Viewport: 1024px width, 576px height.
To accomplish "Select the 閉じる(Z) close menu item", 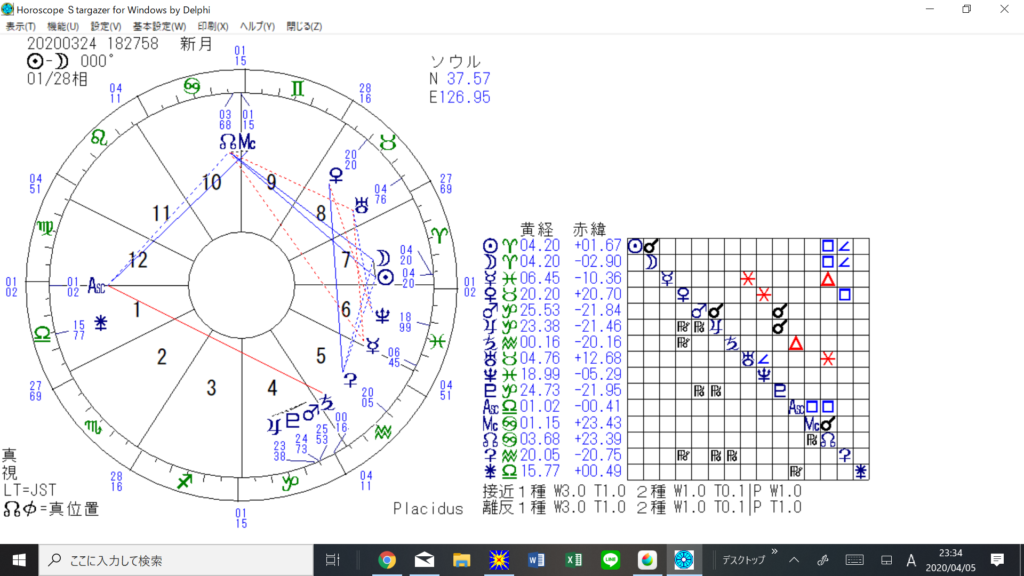I will point(304,27).
